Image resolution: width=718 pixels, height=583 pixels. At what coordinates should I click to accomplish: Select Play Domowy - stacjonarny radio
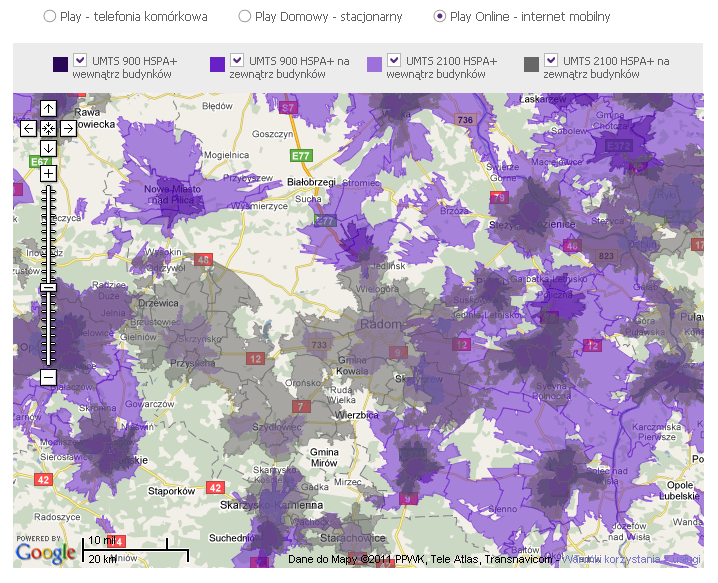pyautogui.click(x=245, y=16)
